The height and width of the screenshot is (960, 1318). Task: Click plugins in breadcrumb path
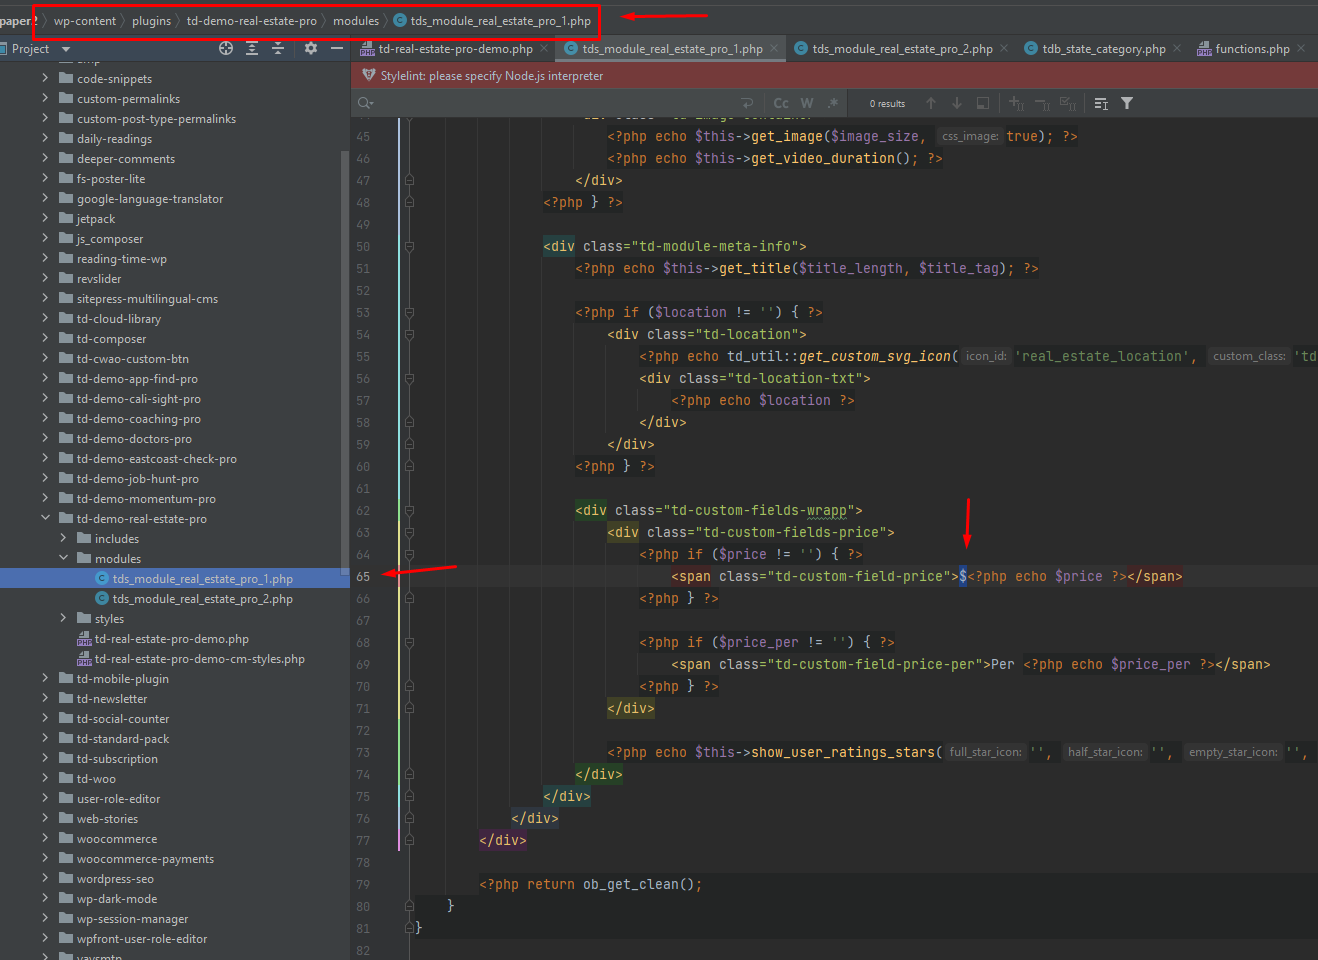click(152, 21)
